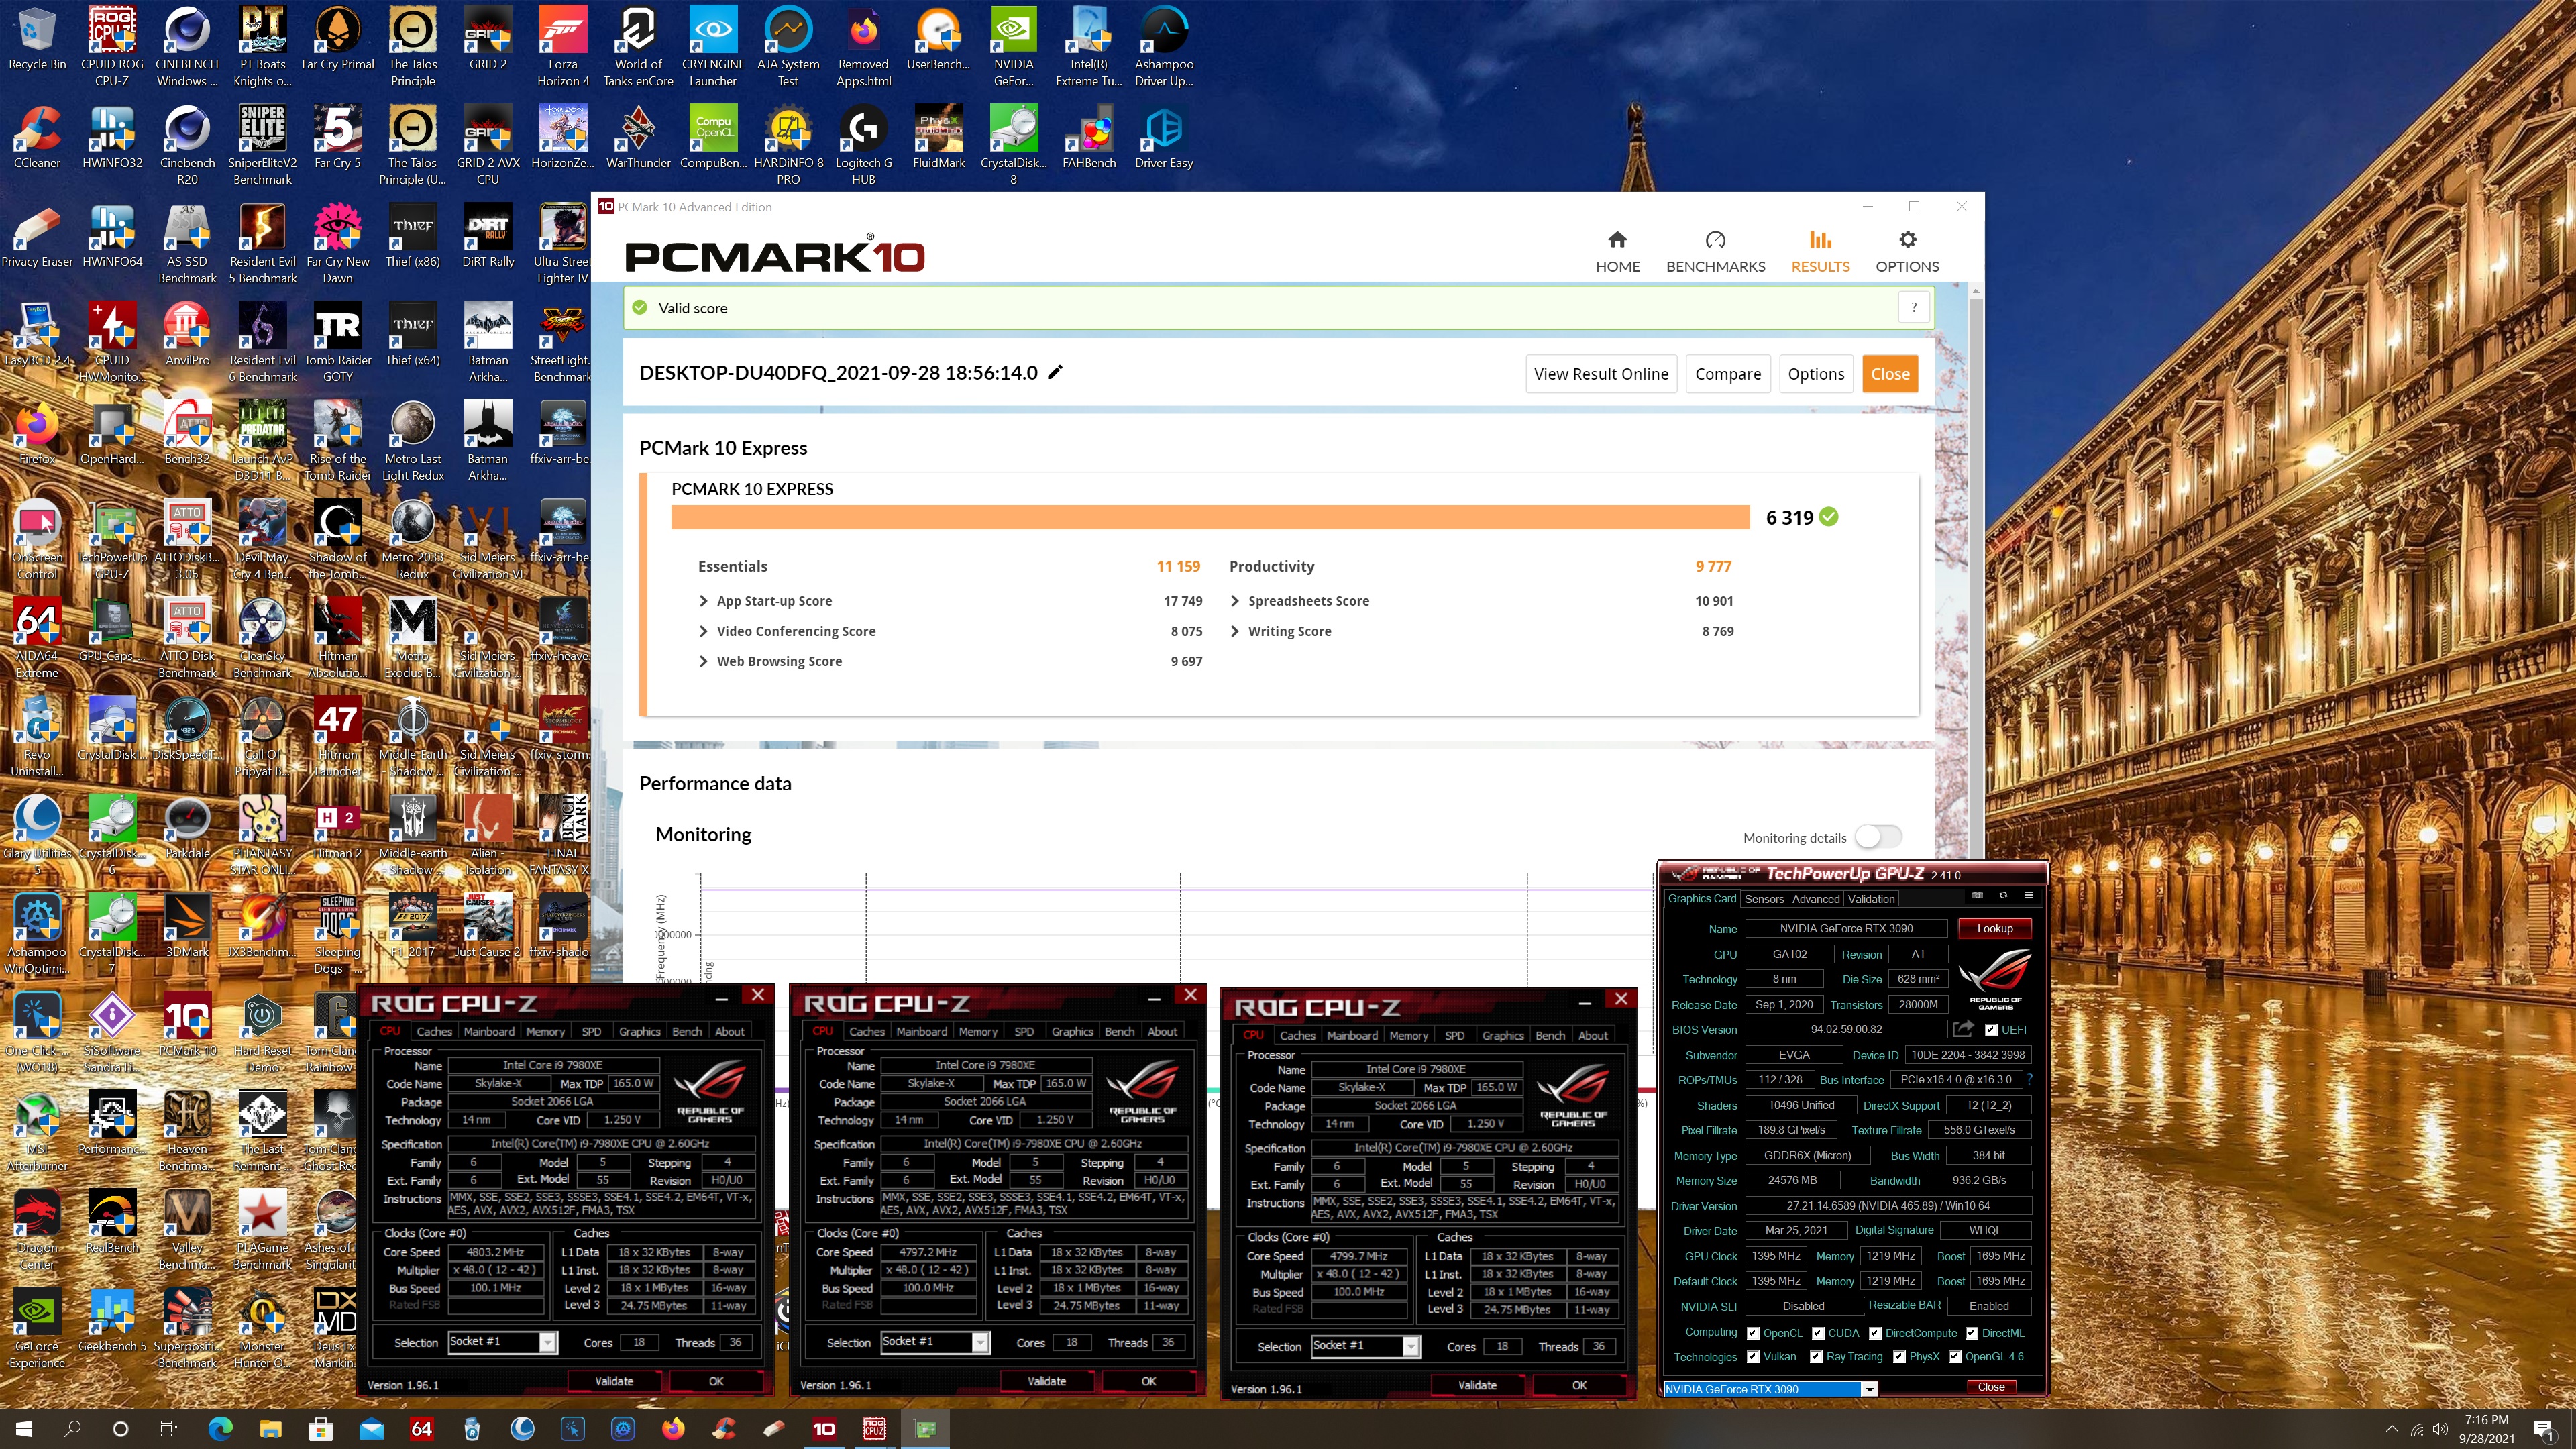Click PCMark 10 Express orange score bar
The image size is (2576, 1449).
(1210, 517)
